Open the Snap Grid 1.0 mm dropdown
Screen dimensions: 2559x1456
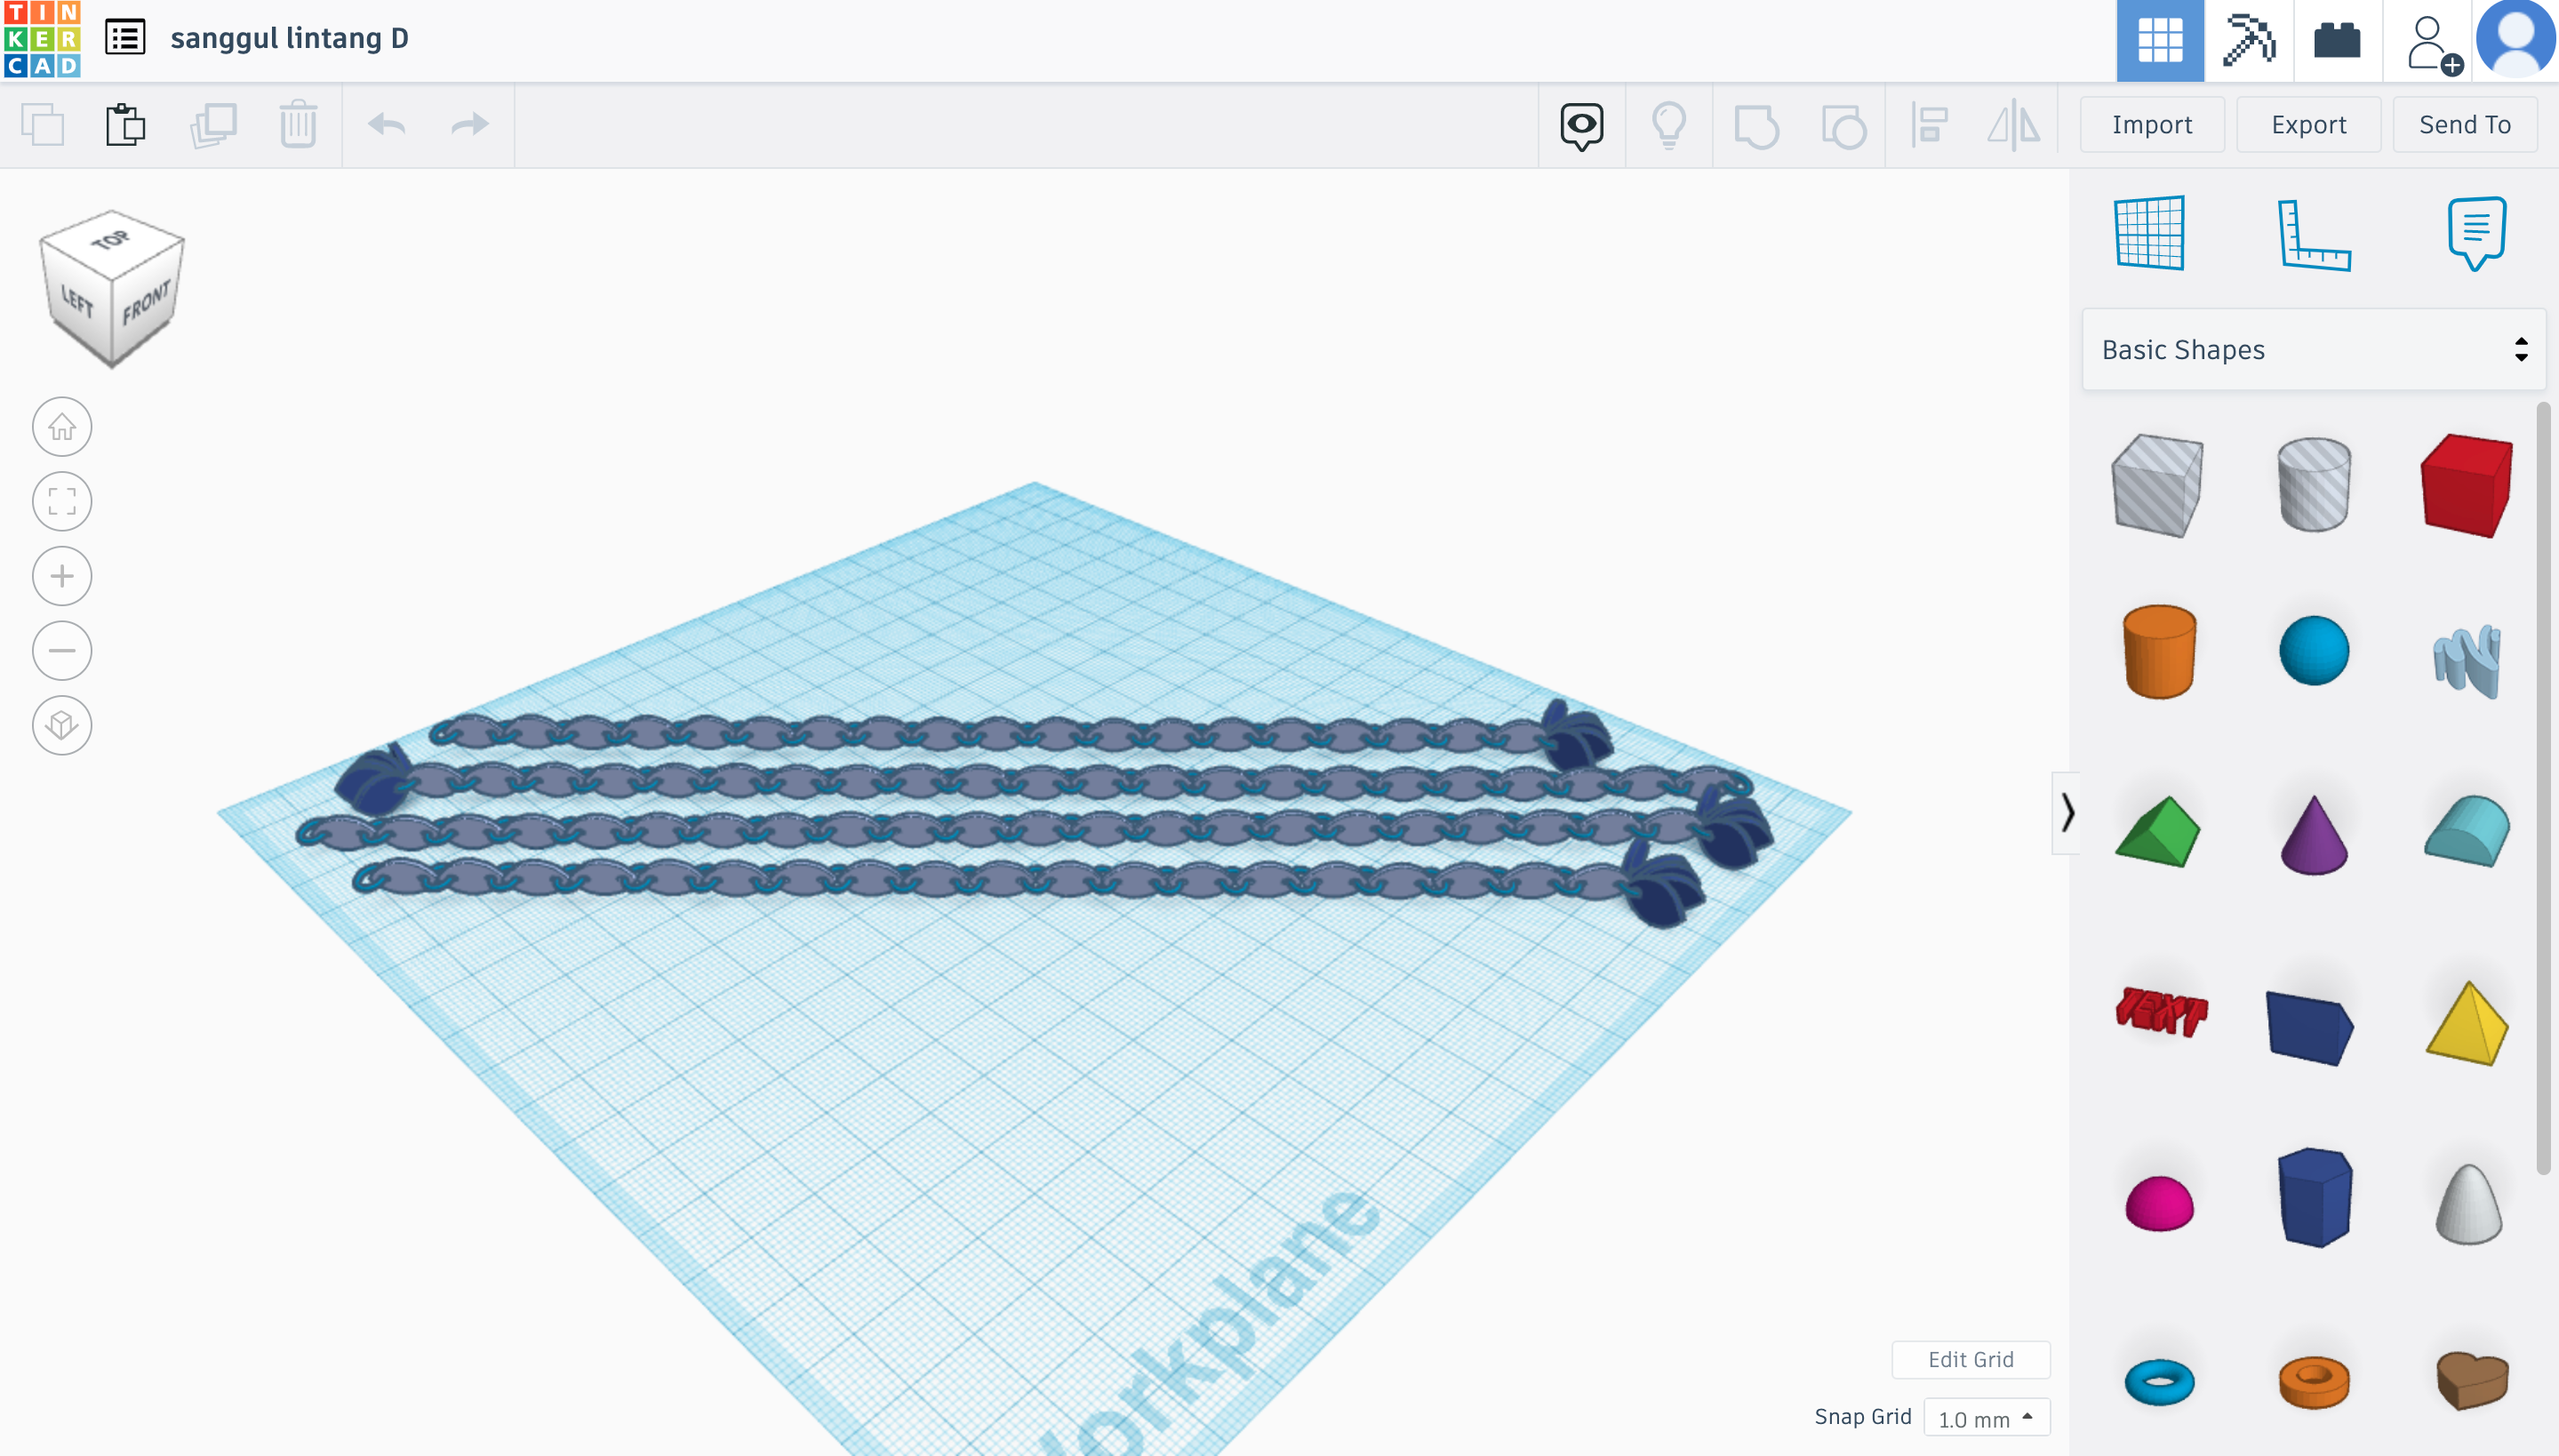(x=1986, y=1418)
